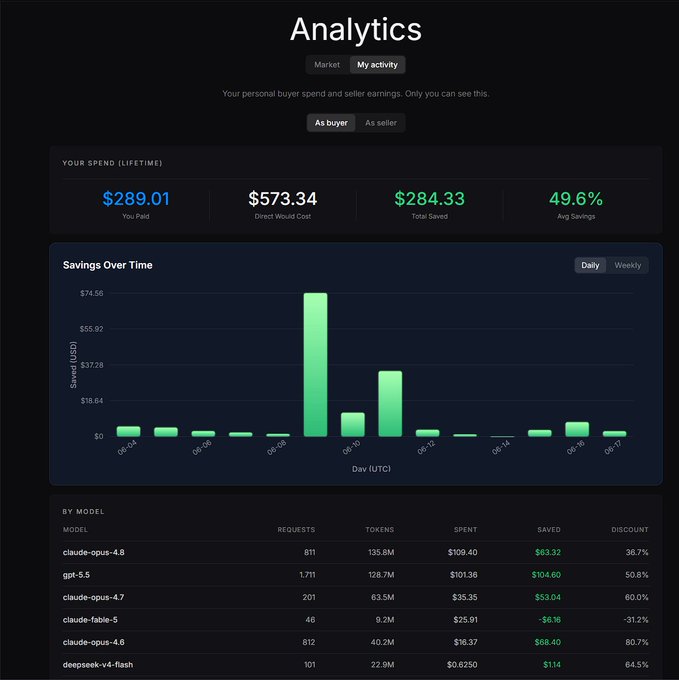Screen dimensions: 679x680
Task: Click the Day (UTC) axis label
Action: click(x=371, y=468)
